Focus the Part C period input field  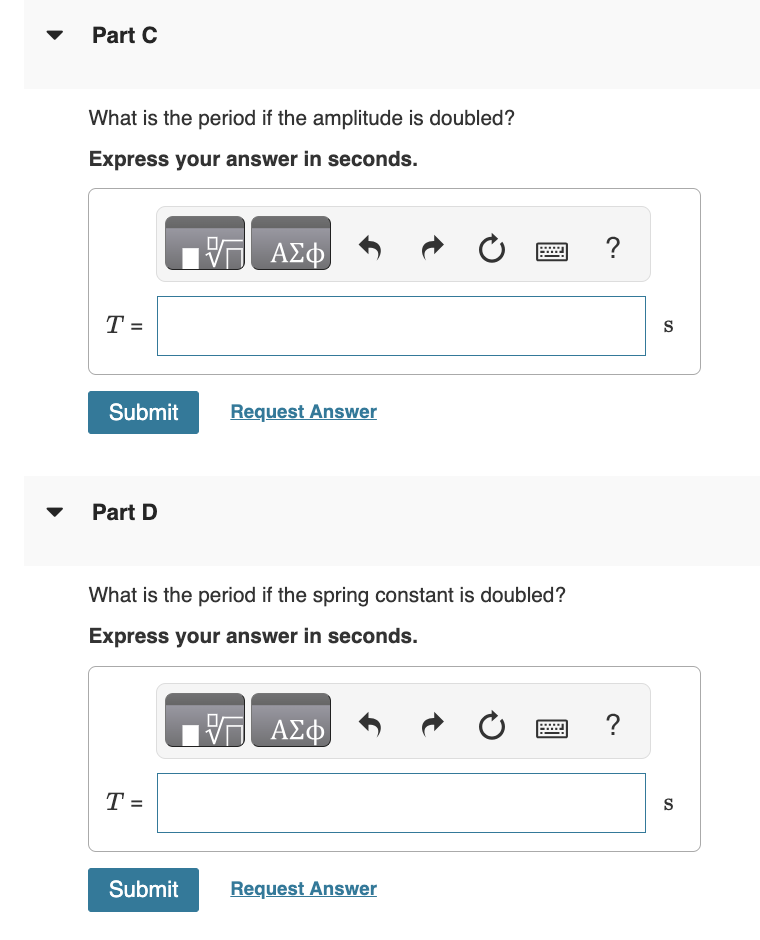pos(401,326)
